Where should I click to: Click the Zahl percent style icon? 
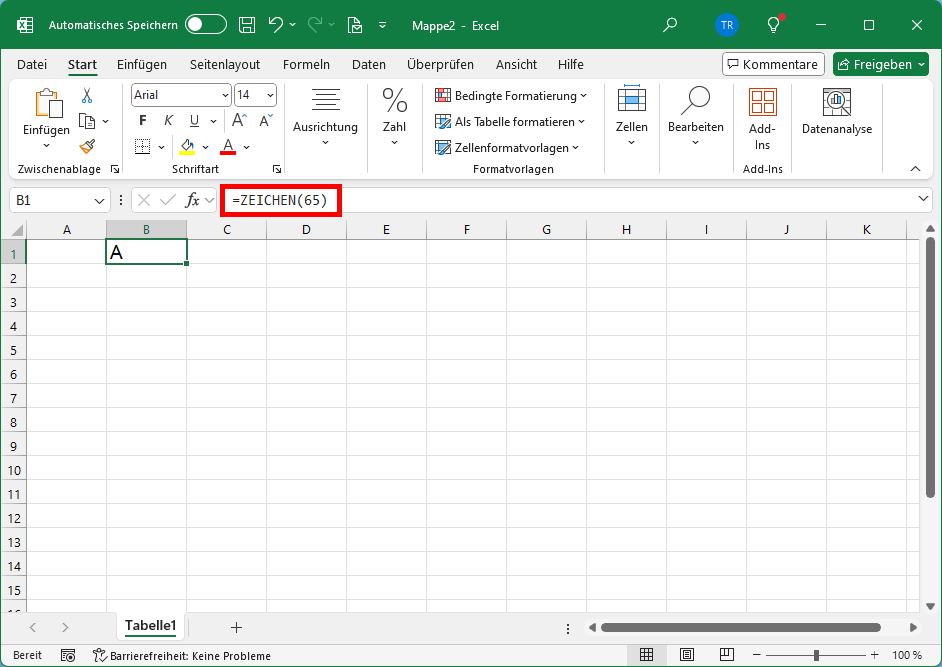tap(394, 100)
